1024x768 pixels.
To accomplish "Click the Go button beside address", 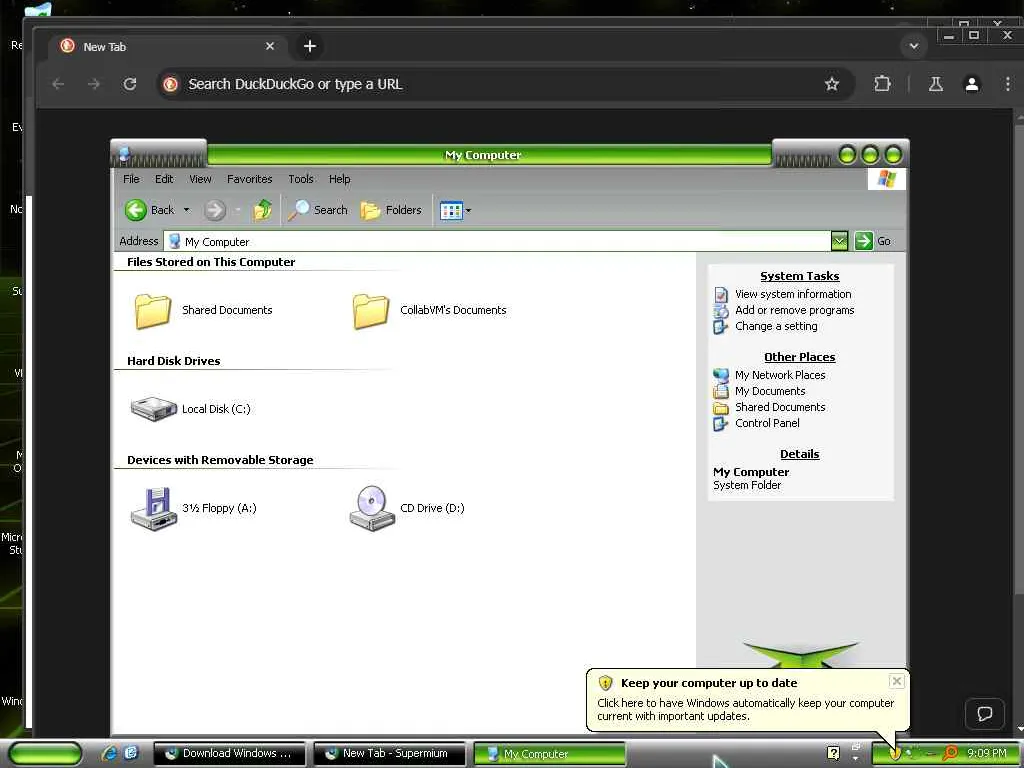I will pyautogui.click(x=872, y=241).
